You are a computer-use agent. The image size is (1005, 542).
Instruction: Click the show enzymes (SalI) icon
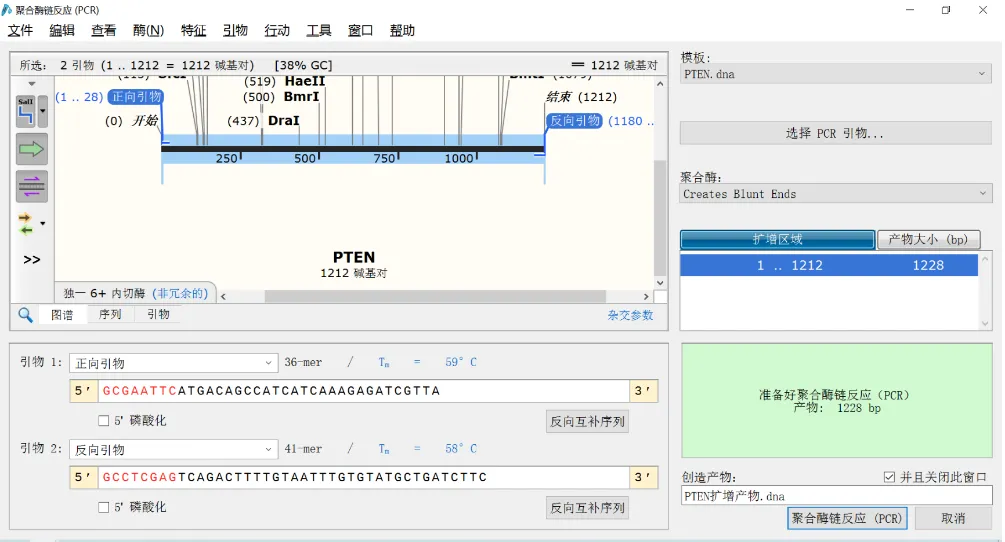coord(26,111)
